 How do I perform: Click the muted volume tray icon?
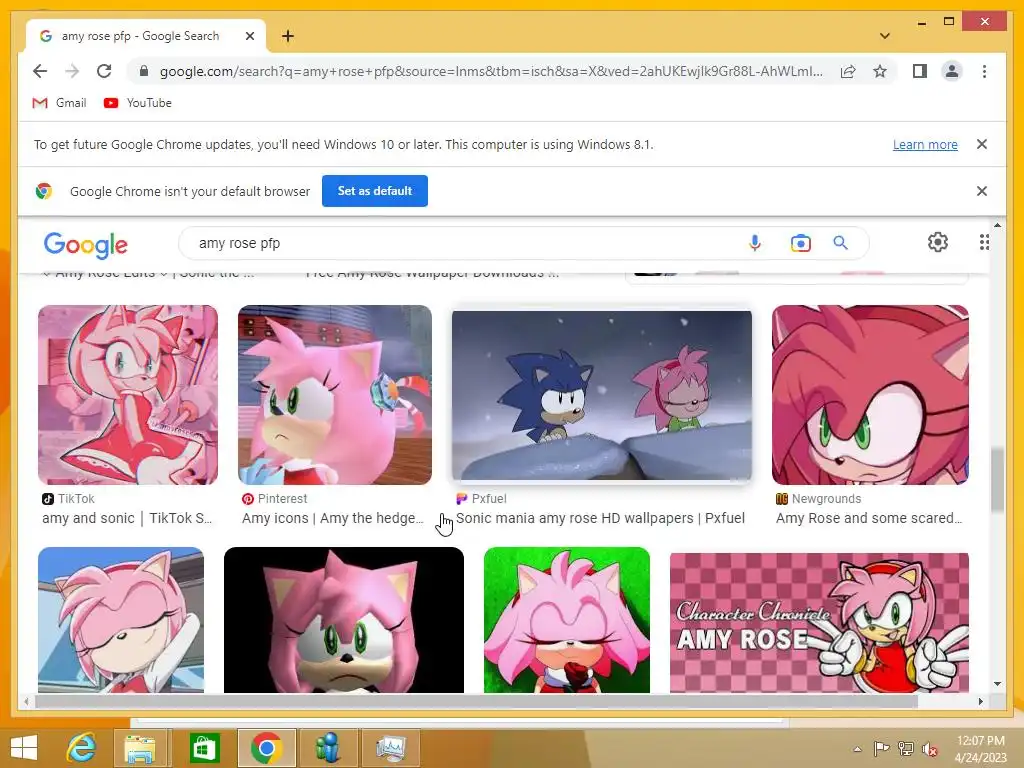tap(930, 749)
